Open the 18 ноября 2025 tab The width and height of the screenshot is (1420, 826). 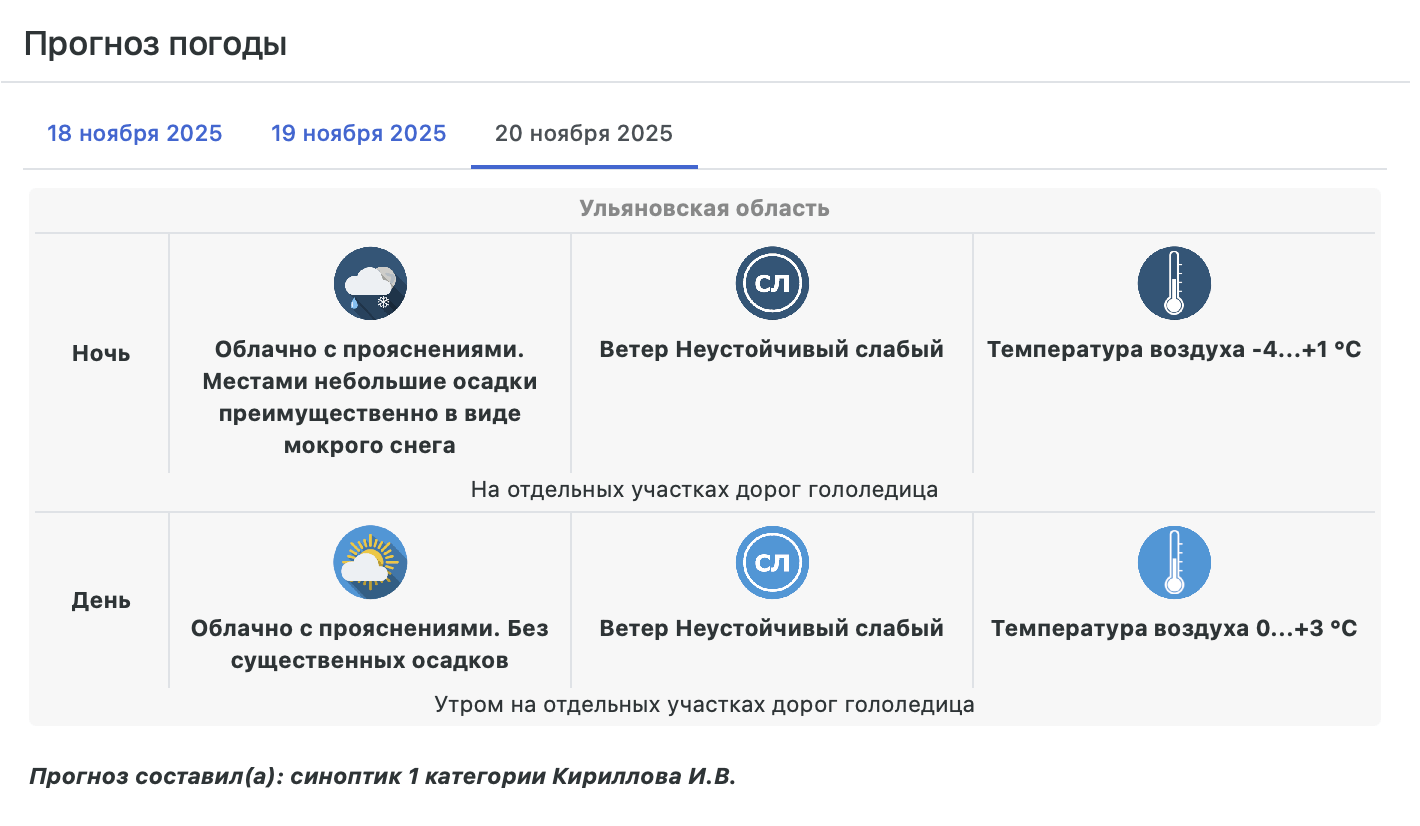pos(135,134)
